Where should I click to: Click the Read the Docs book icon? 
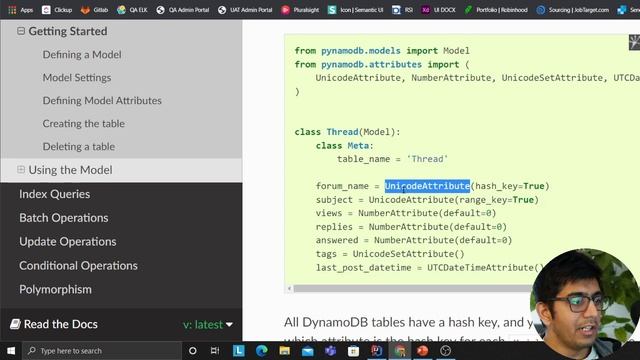point(15,324)
